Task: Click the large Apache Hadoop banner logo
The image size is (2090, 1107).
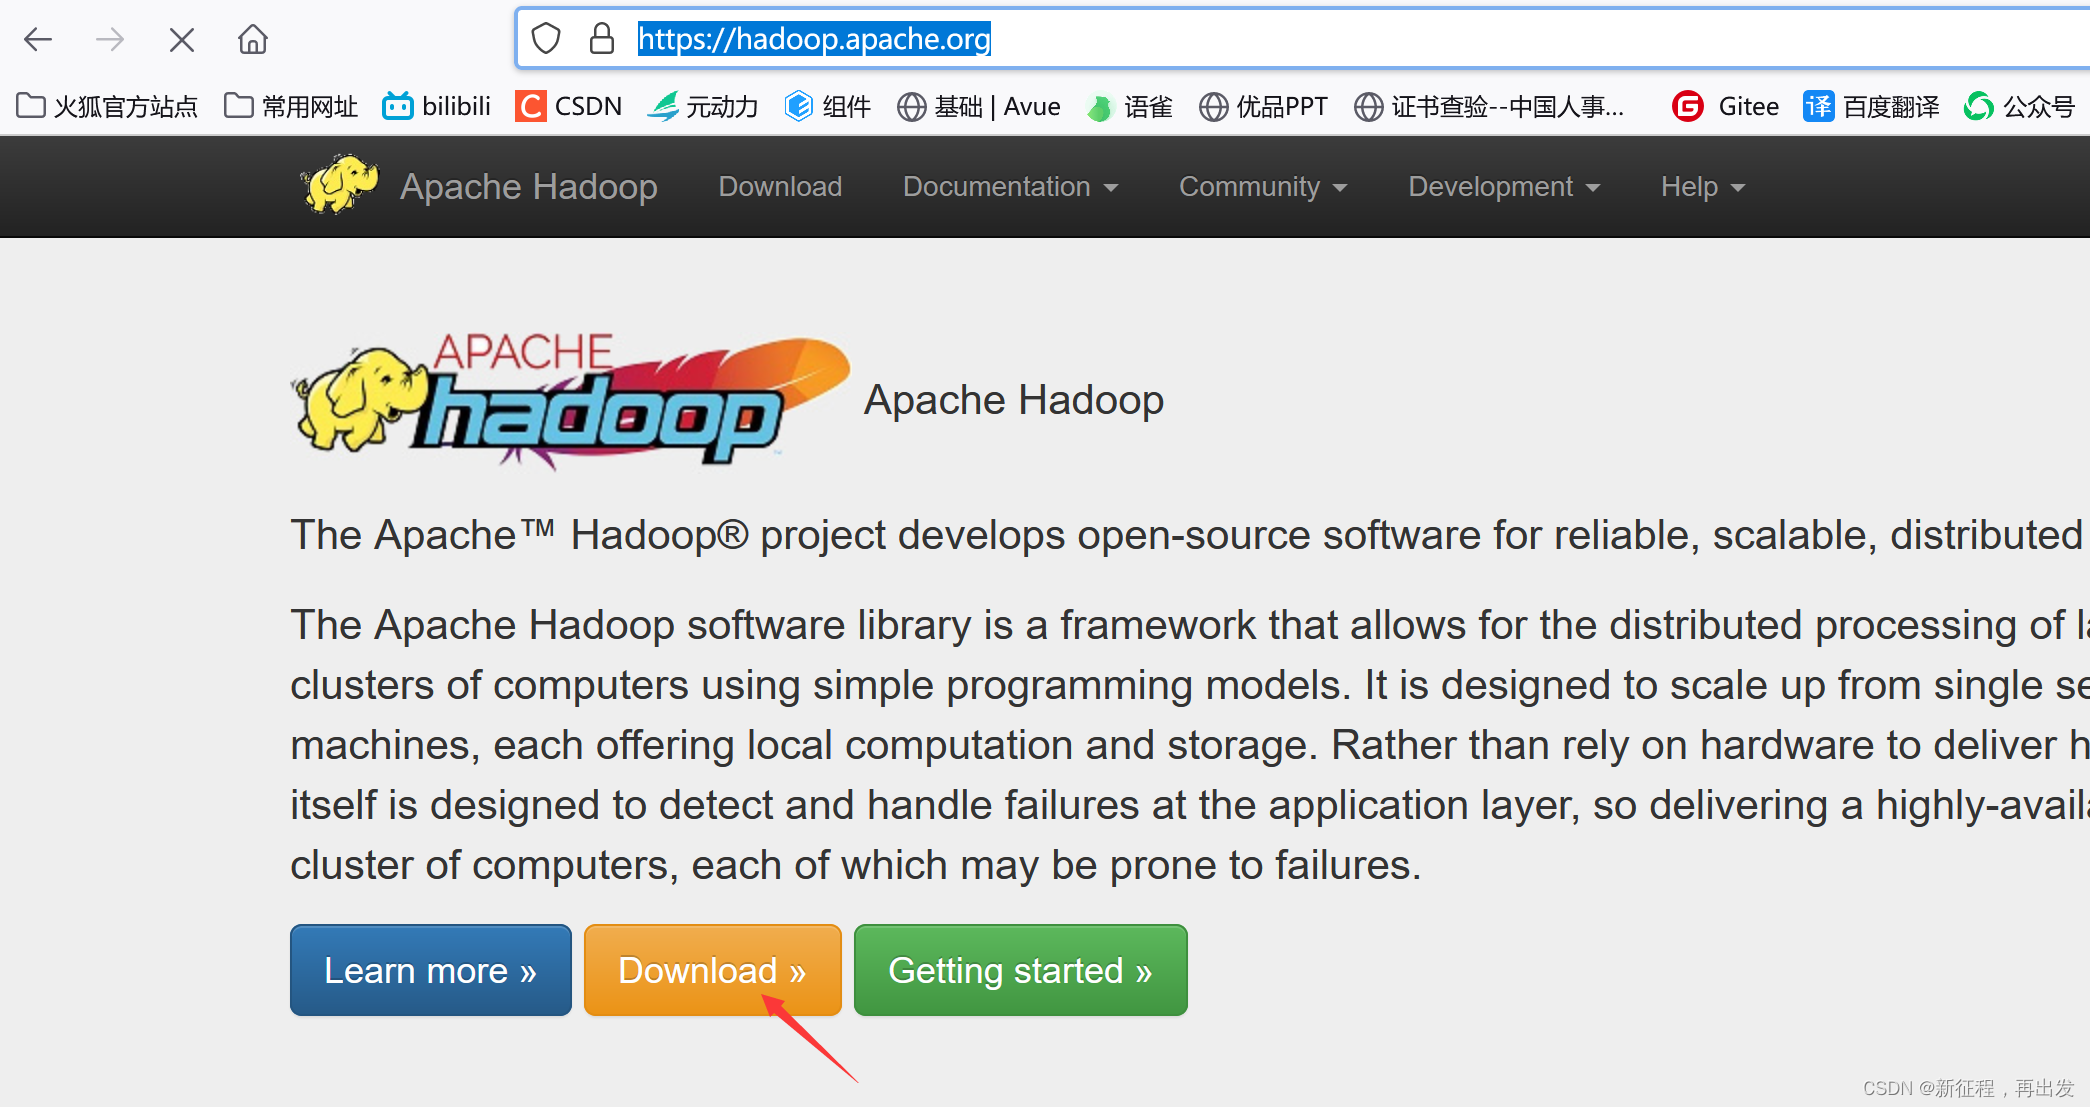Action: [570, 400]
